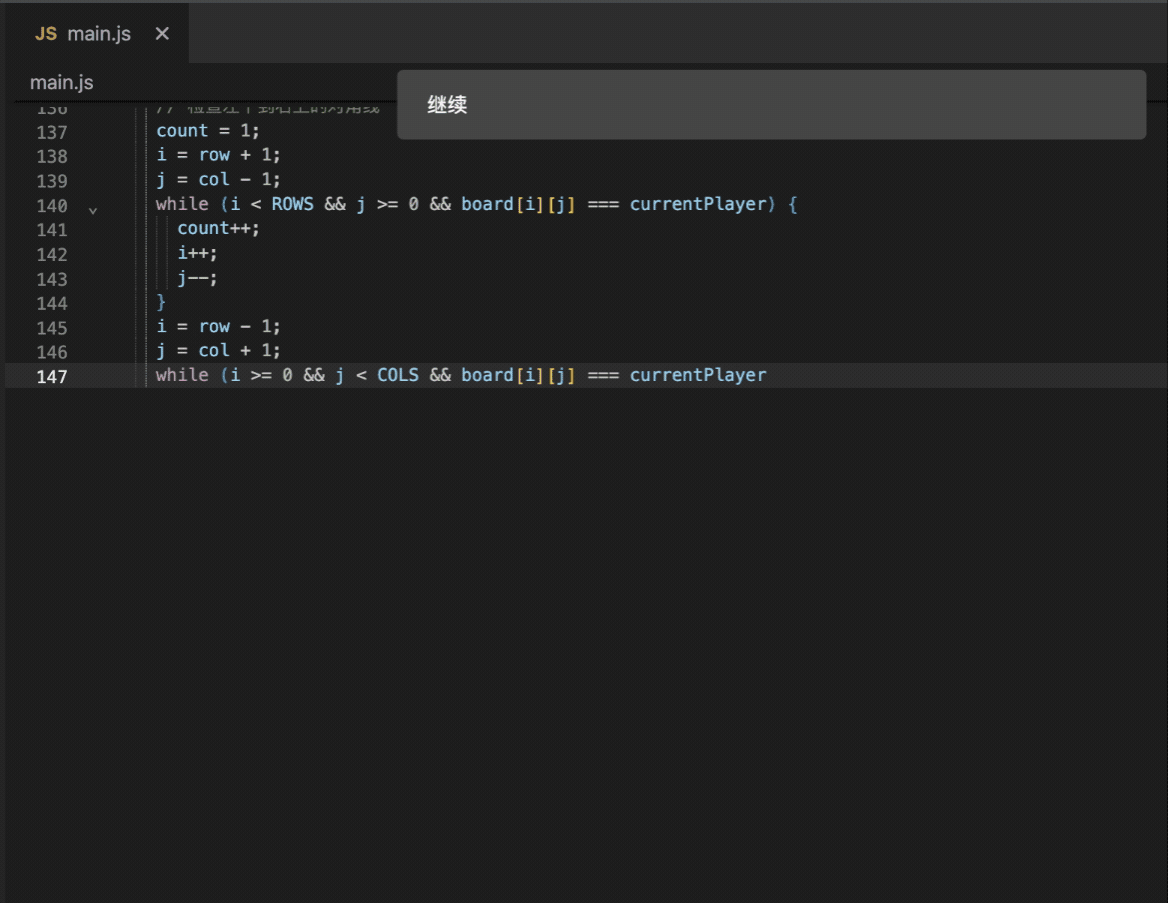This screenshot has width=1168, height=903.
Task: Click board[i][j] on line 147
Action: (x=518, y=375)
